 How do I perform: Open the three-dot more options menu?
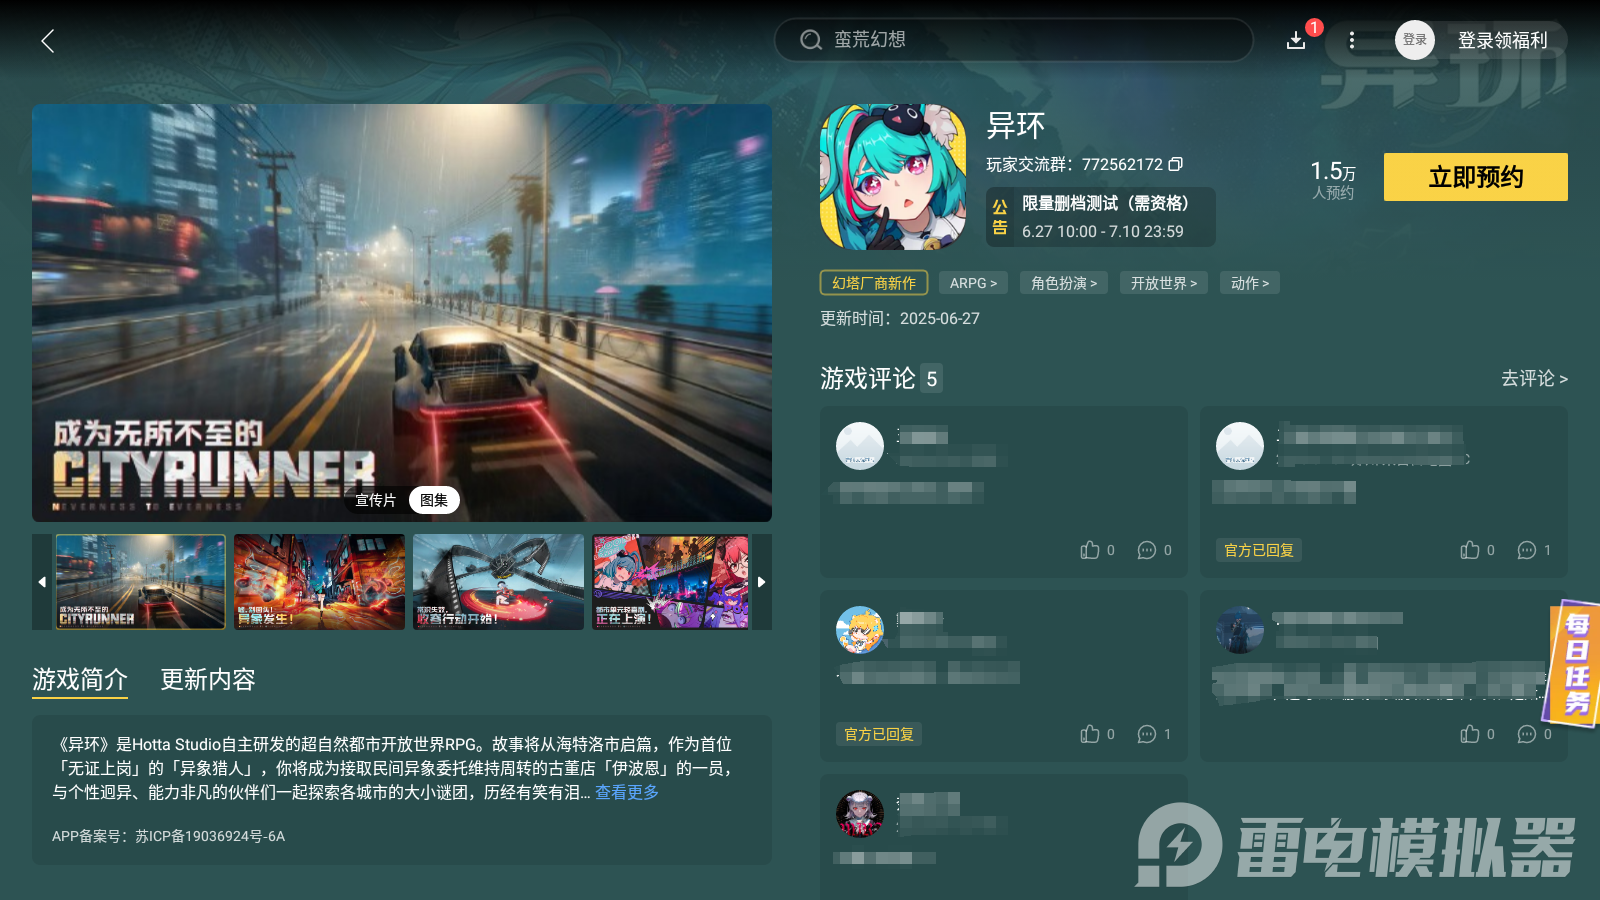[x=1352, y=41]
